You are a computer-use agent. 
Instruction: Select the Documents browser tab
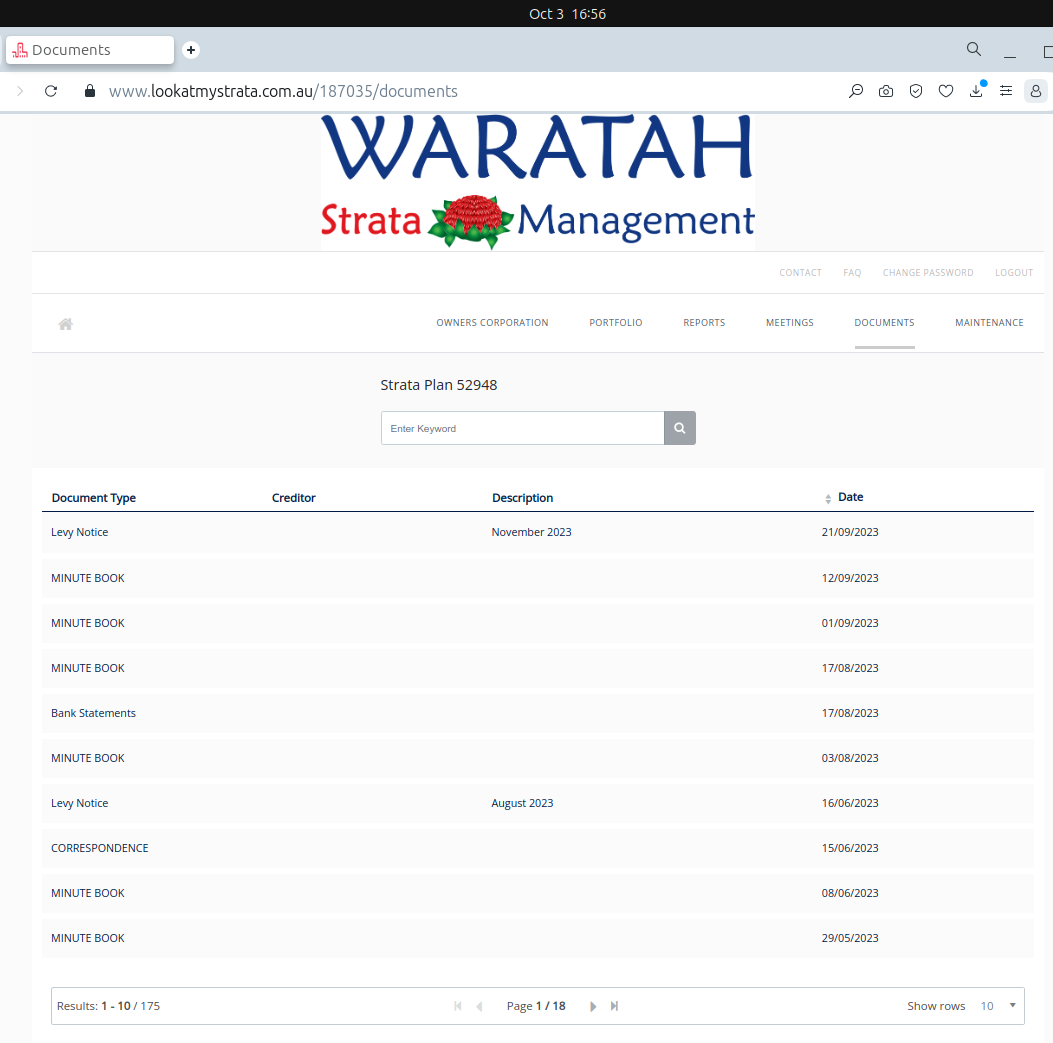90,50
